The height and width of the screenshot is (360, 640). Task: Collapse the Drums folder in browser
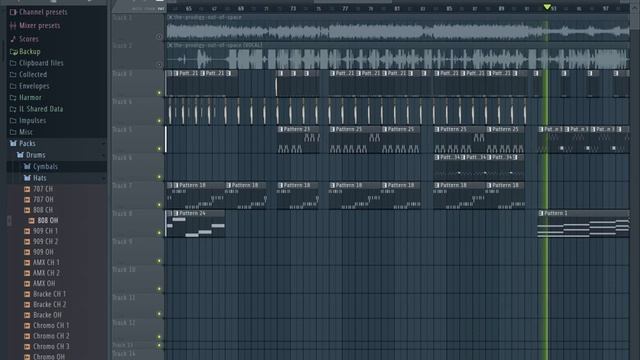click(x=20, y=155)
